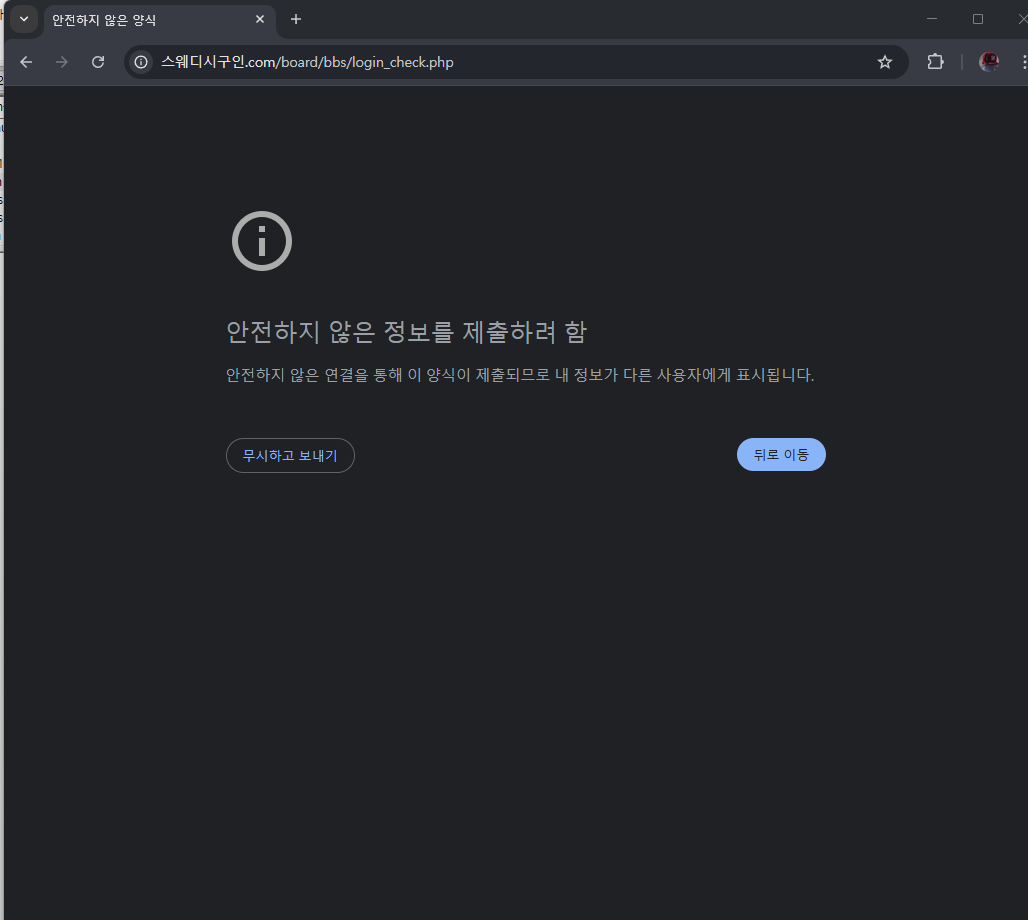Minimize the Chrome window
The height and width of the screenshot is (920, 1028).
point(932,19)
